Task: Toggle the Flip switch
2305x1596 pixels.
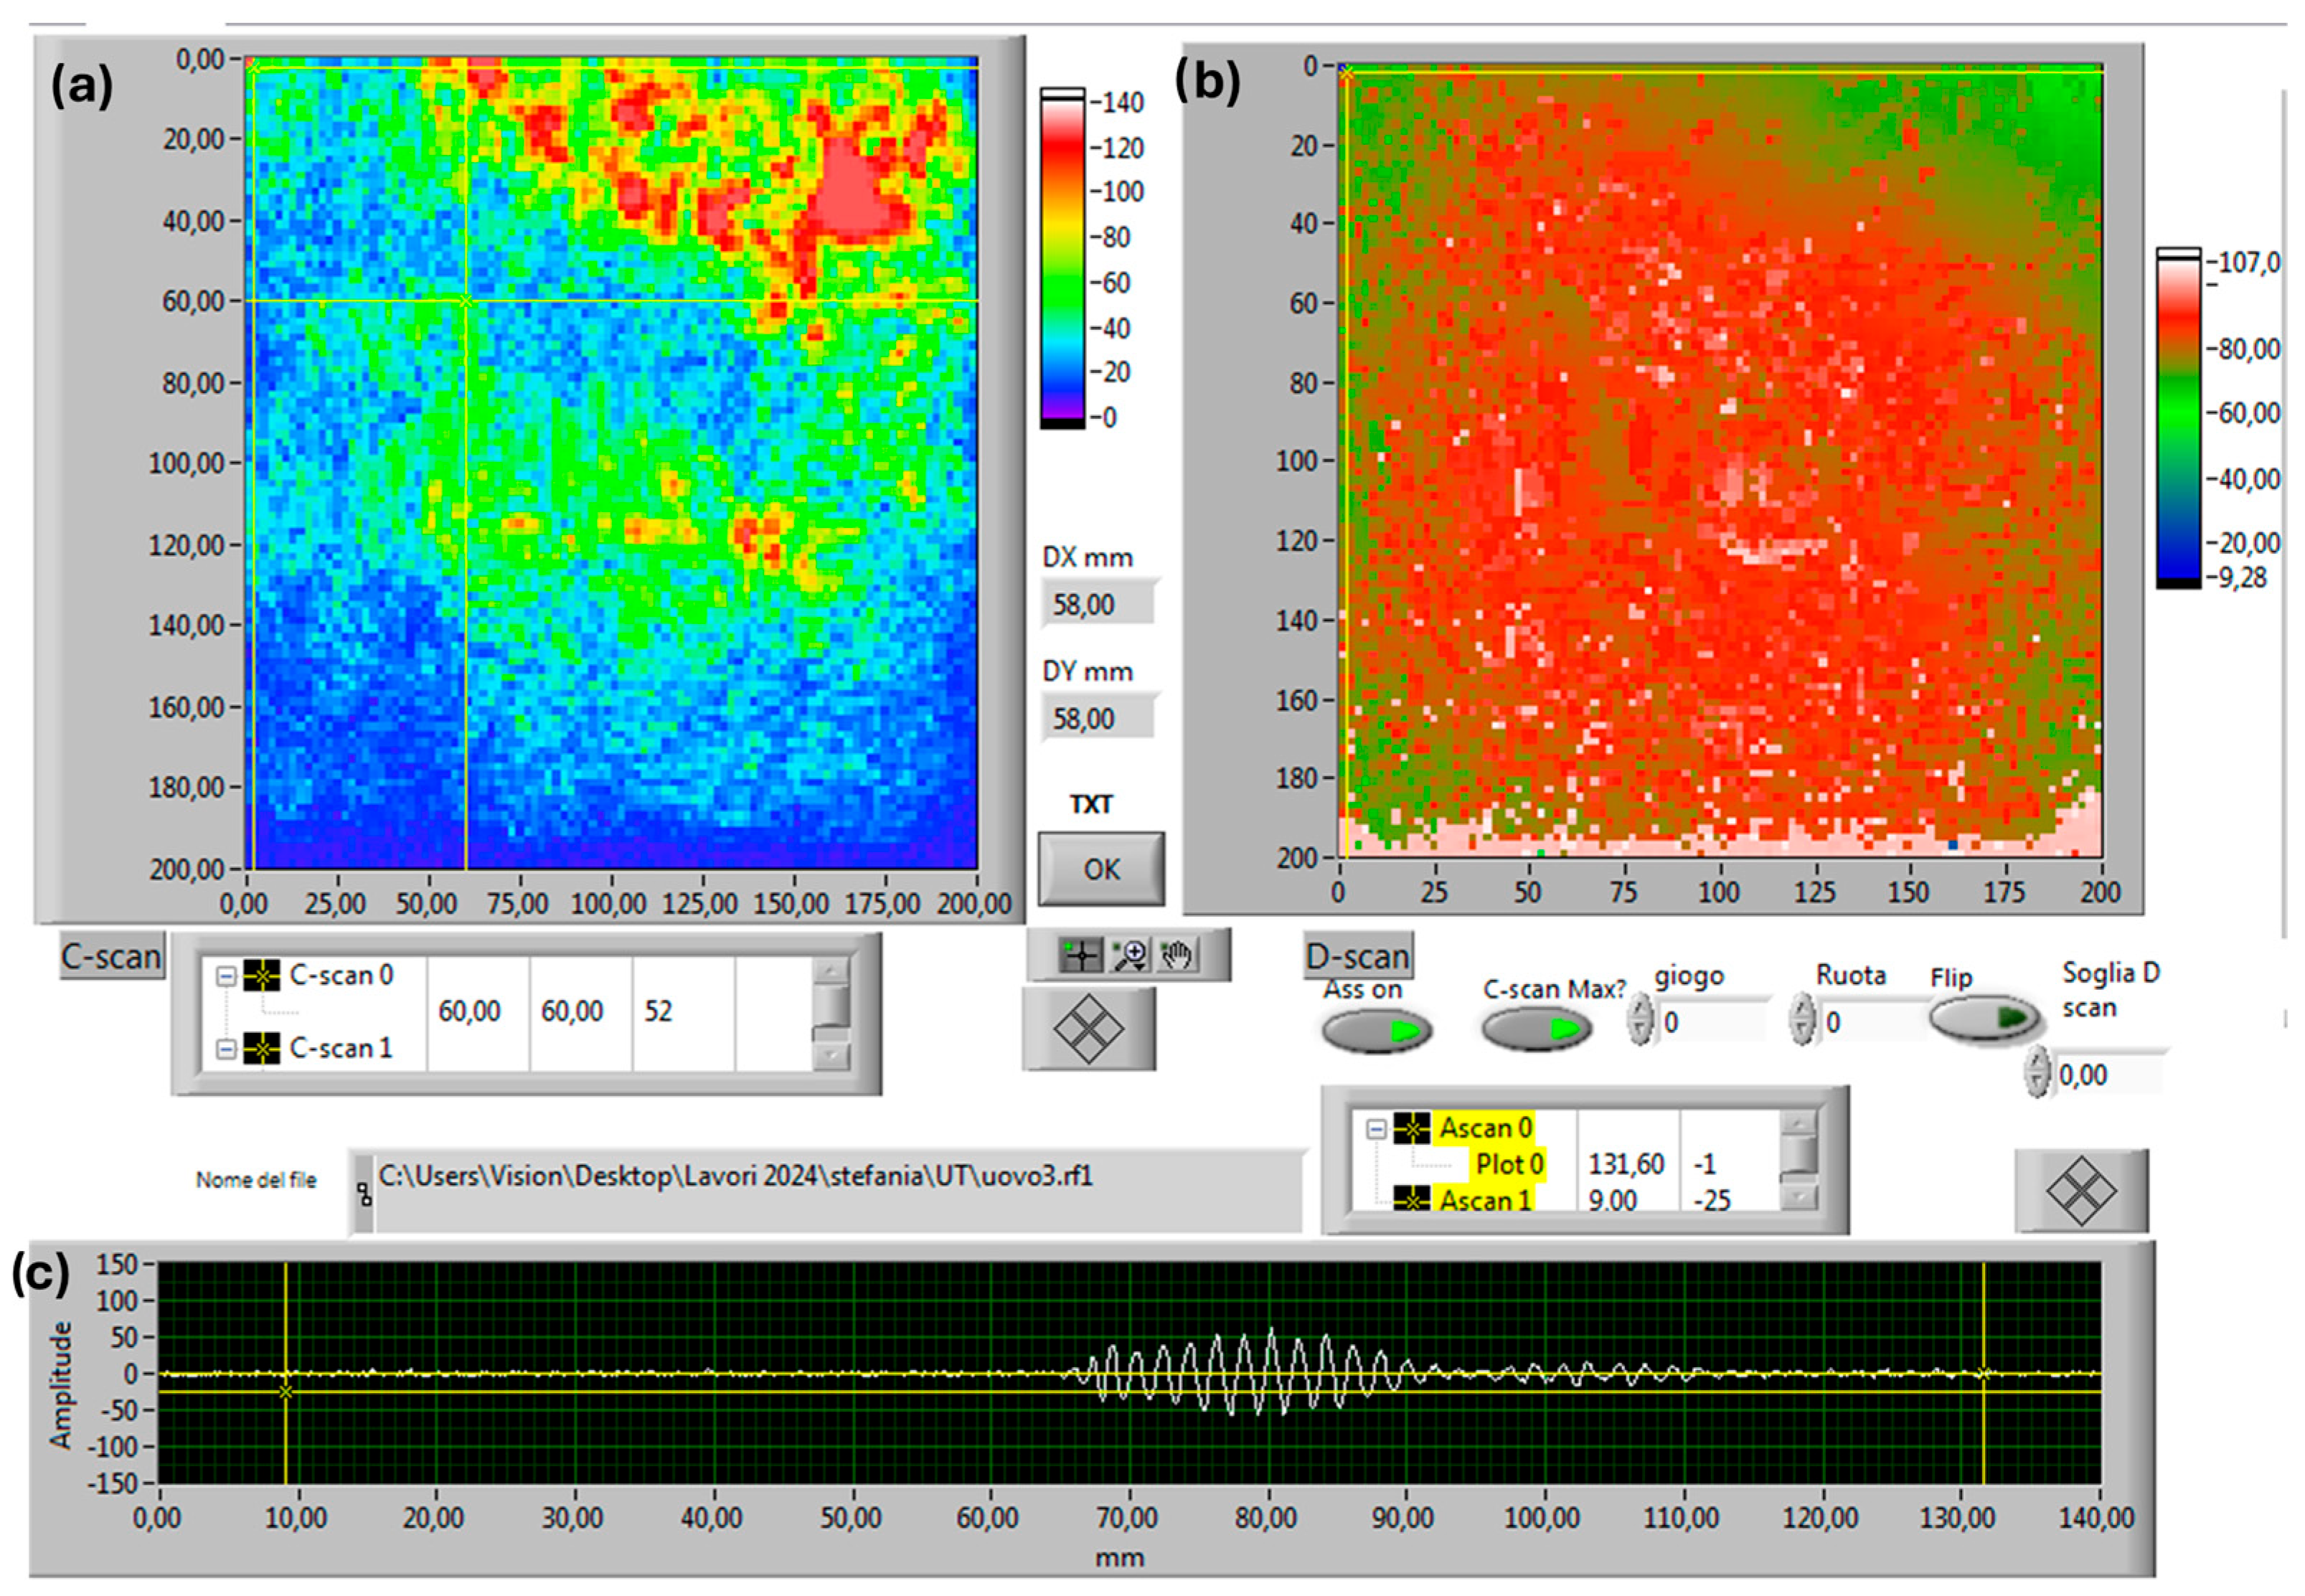Action: [x=1984, y=1017]
